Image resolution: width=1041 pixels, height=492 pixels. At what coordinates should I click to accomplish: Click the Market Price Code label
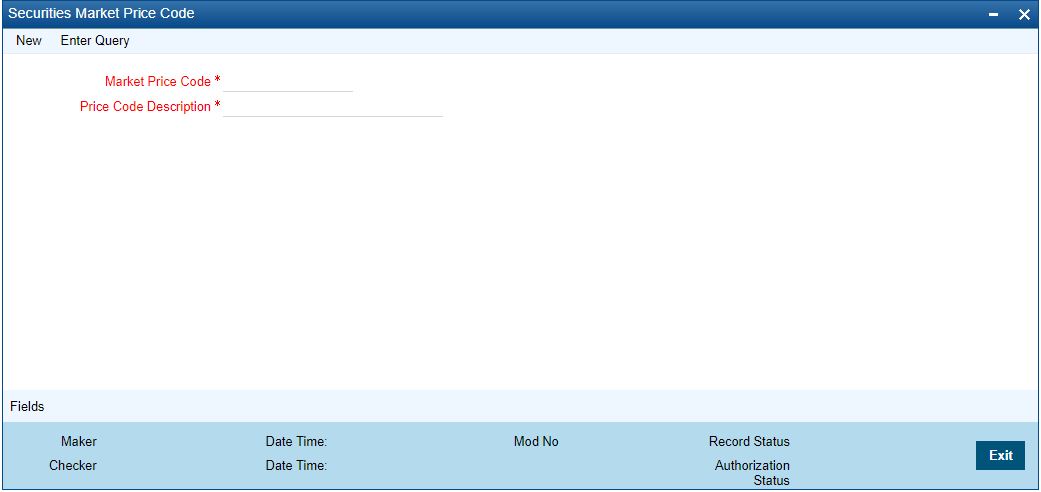(158, 82)
